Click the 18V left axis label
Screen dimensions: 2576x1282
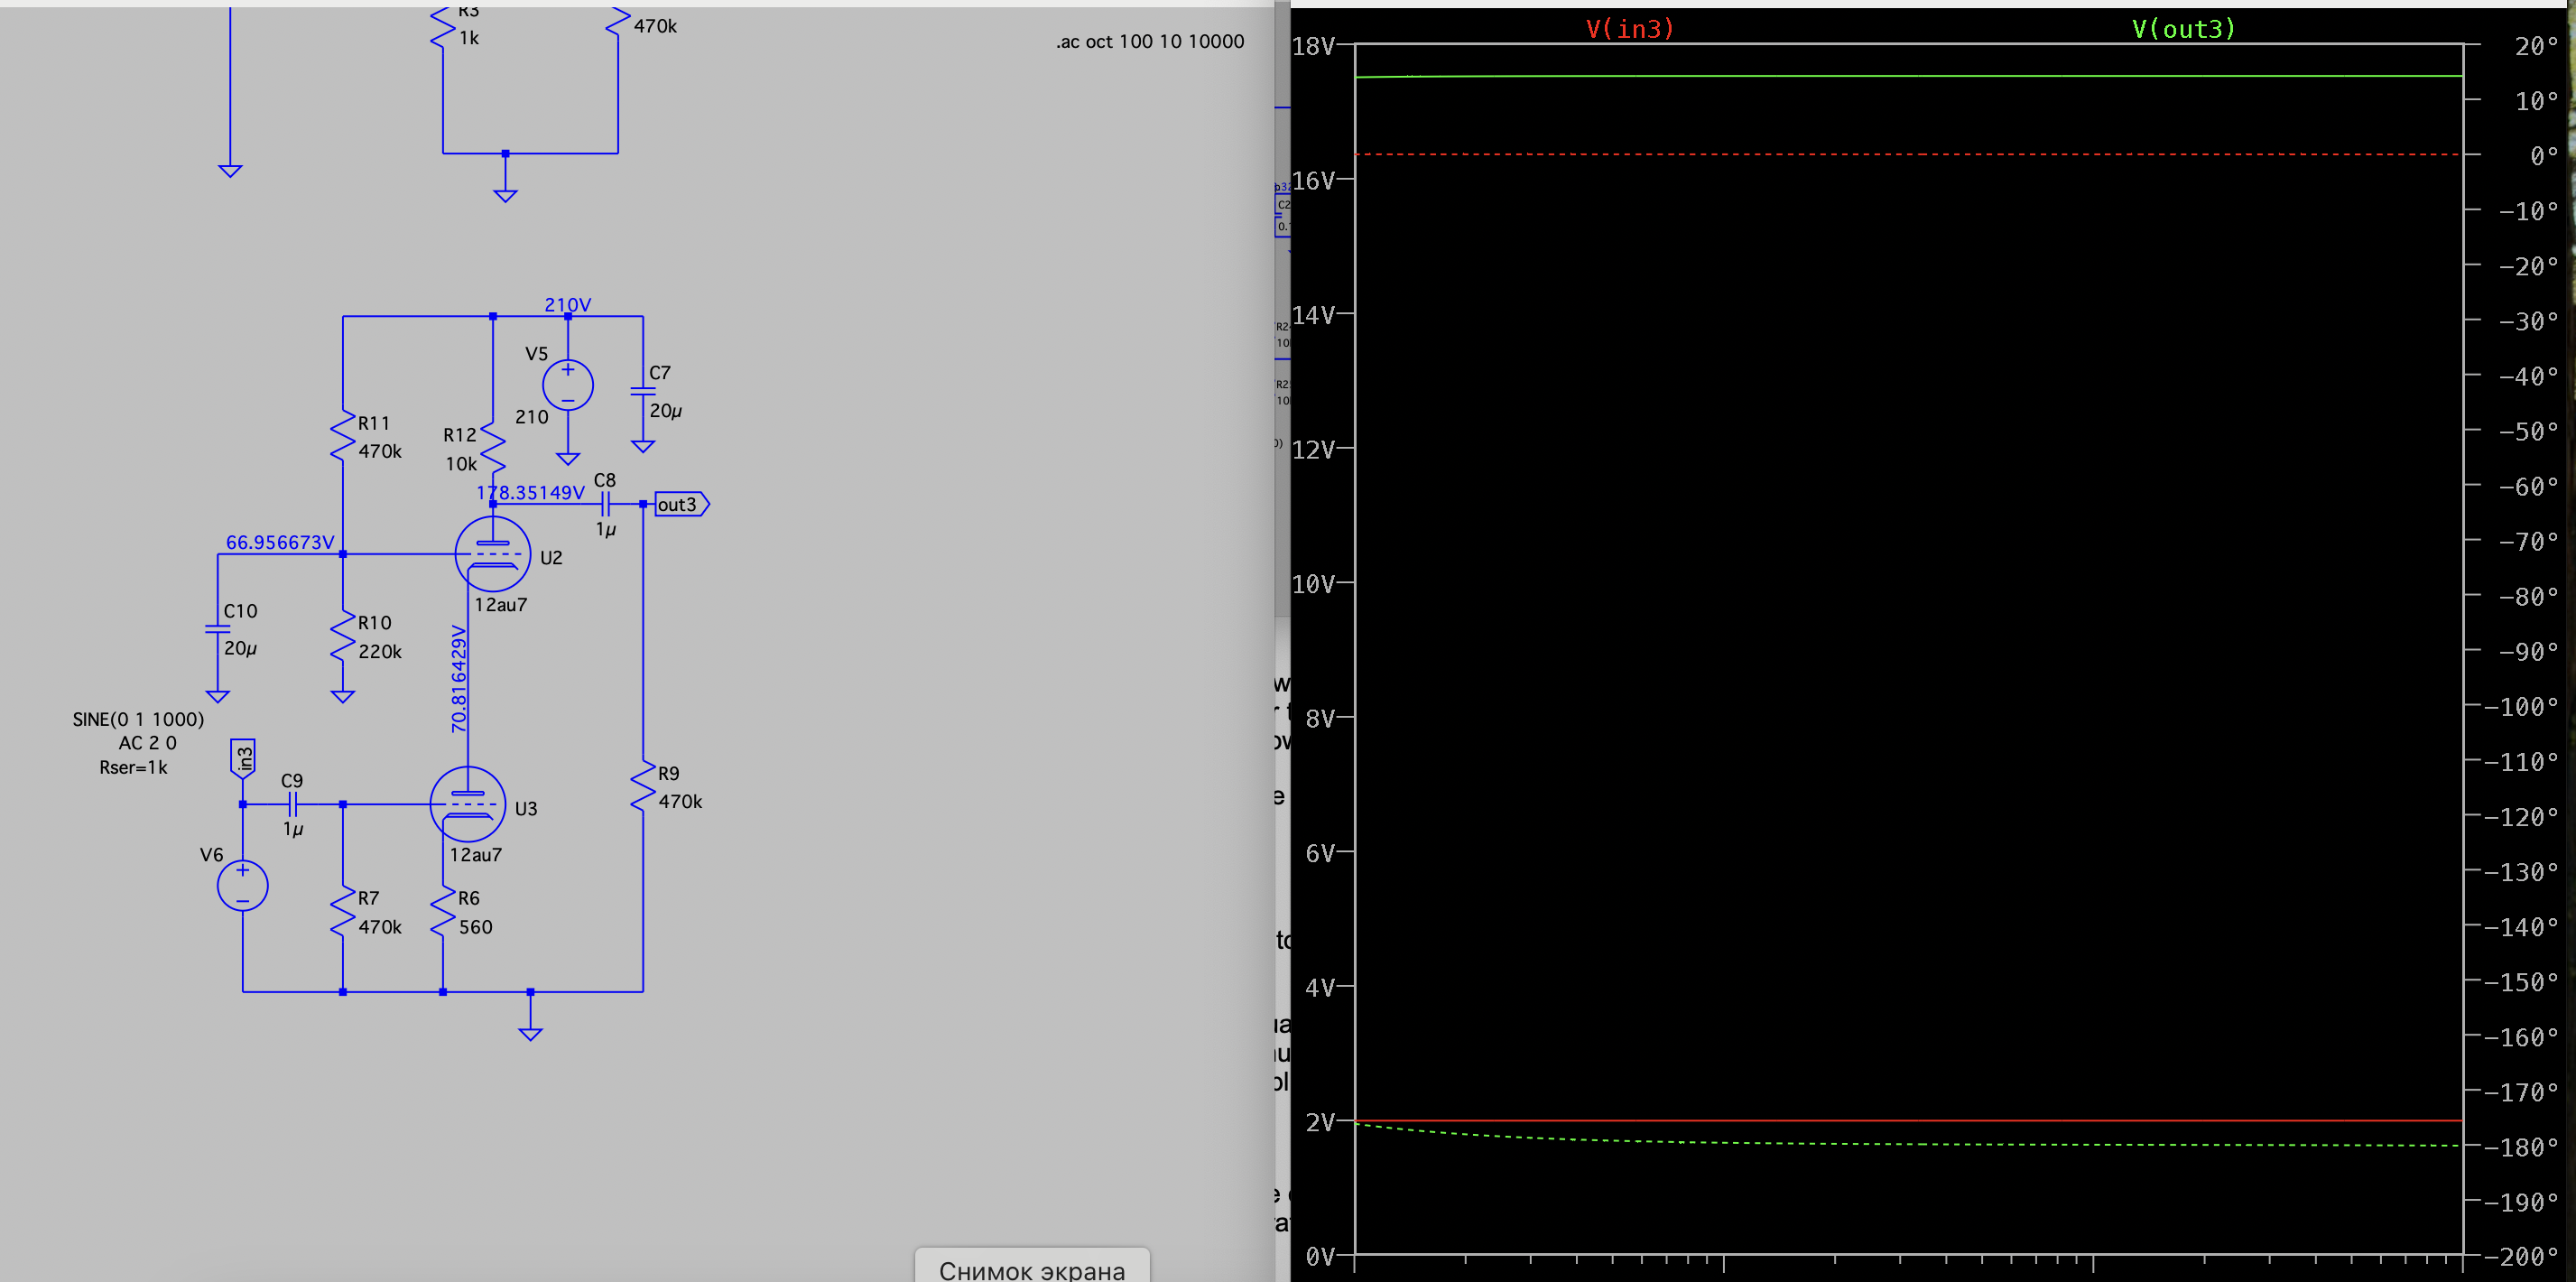pyautogui.click(x=1312, y=46)
